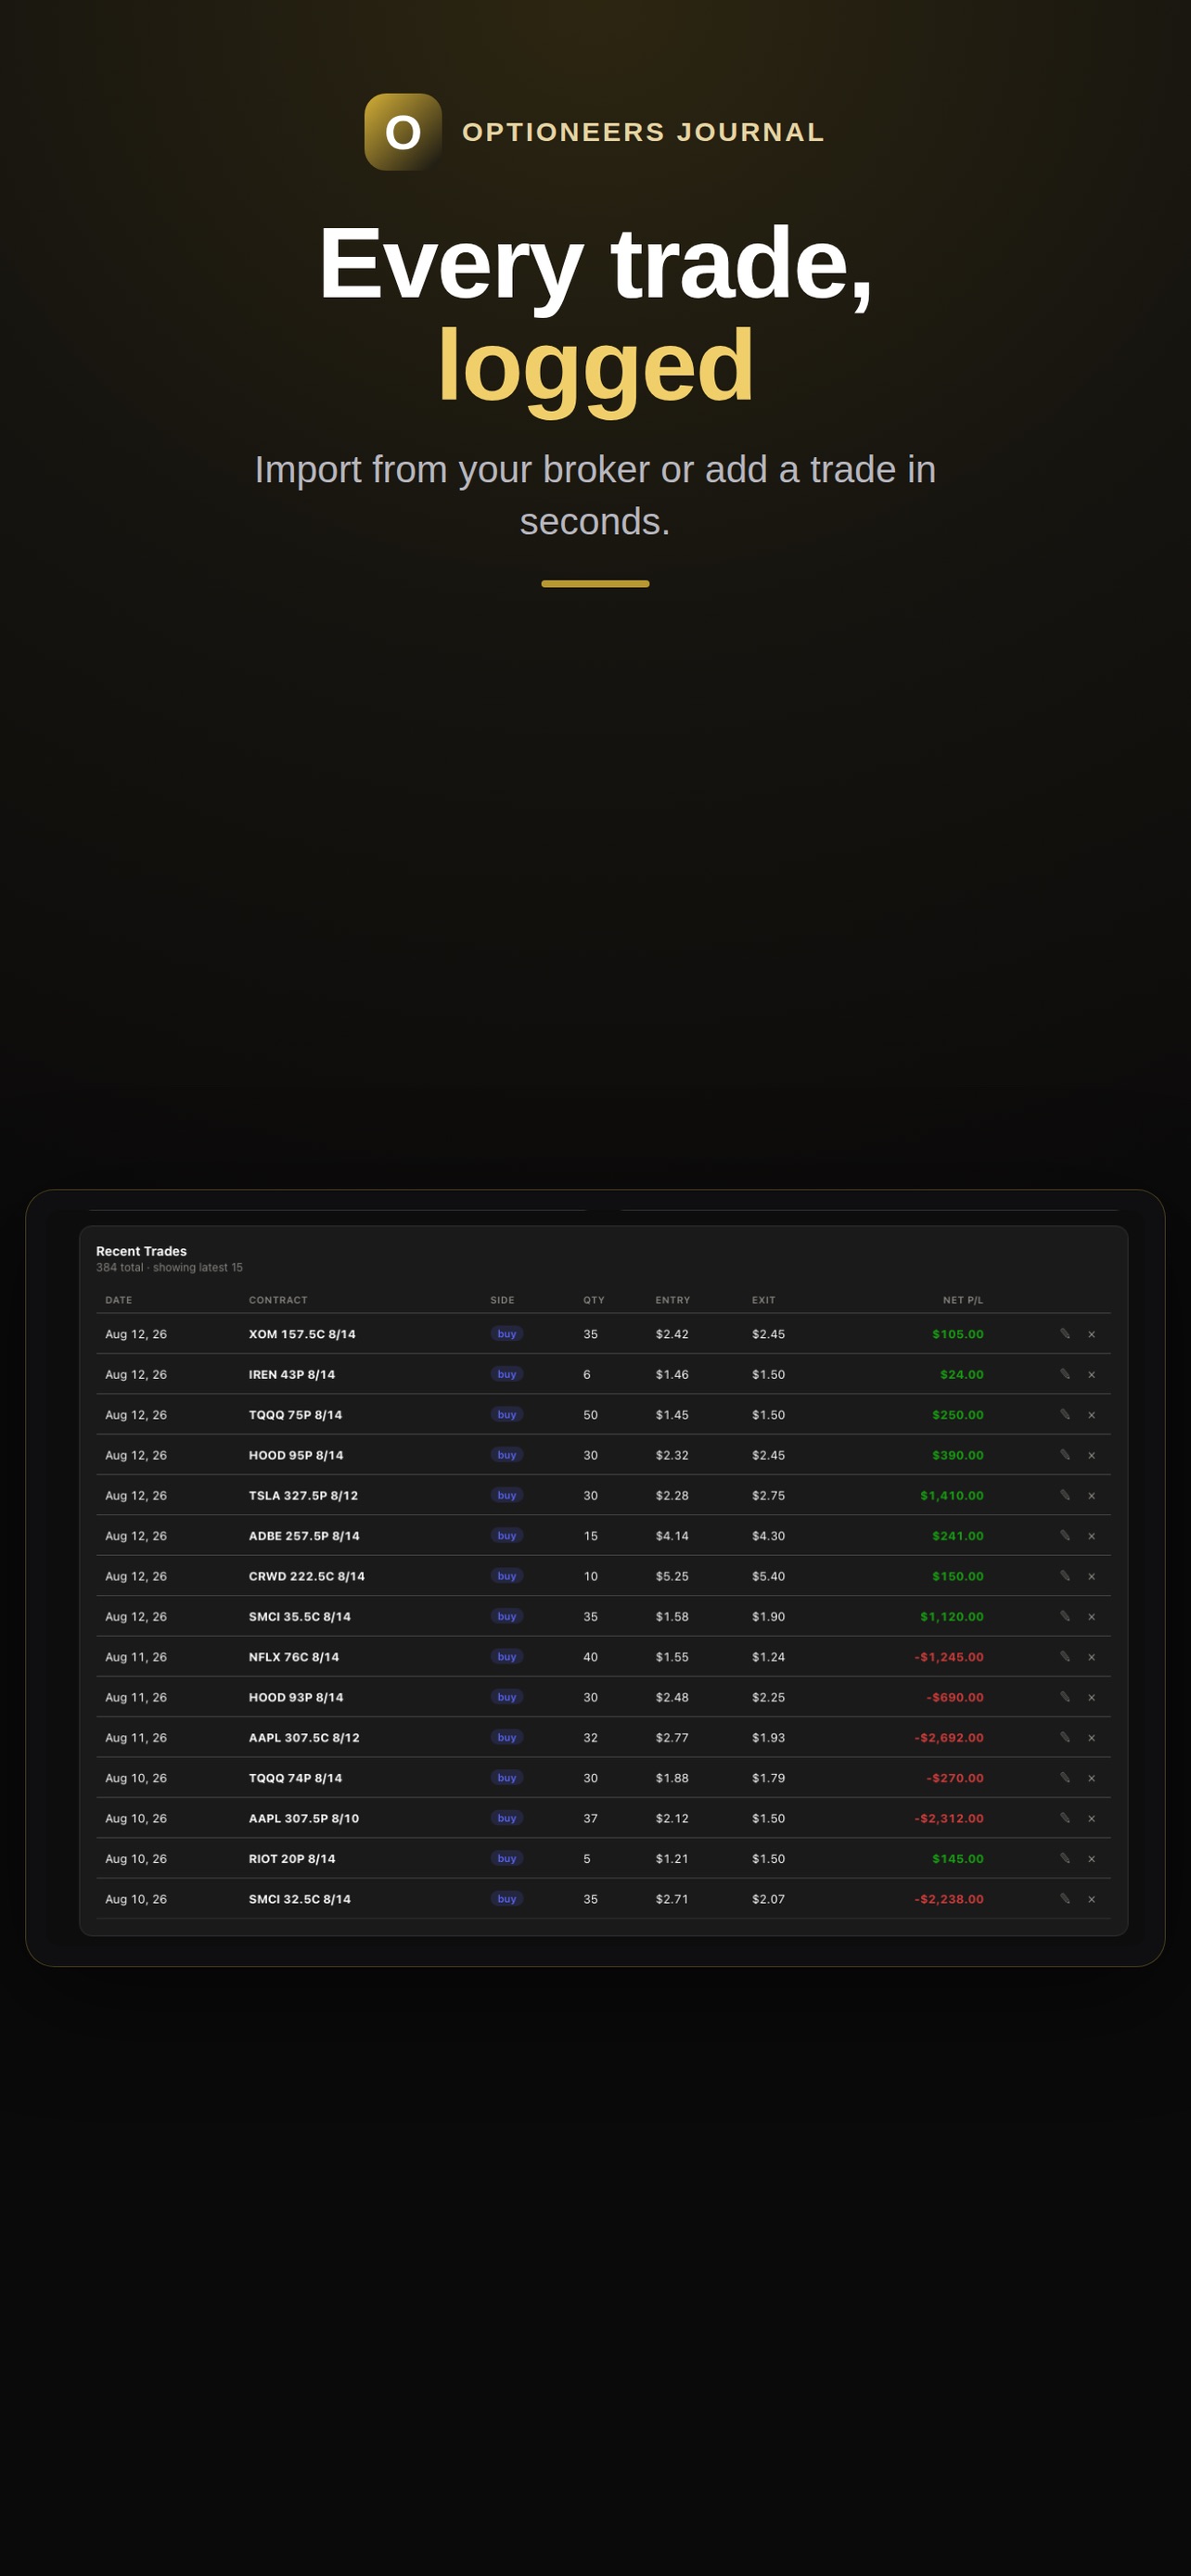Delete the CRWD 222.5C 8/14 trade
This screenshot has width=1191, height=2576.
click(1092, 1576)
